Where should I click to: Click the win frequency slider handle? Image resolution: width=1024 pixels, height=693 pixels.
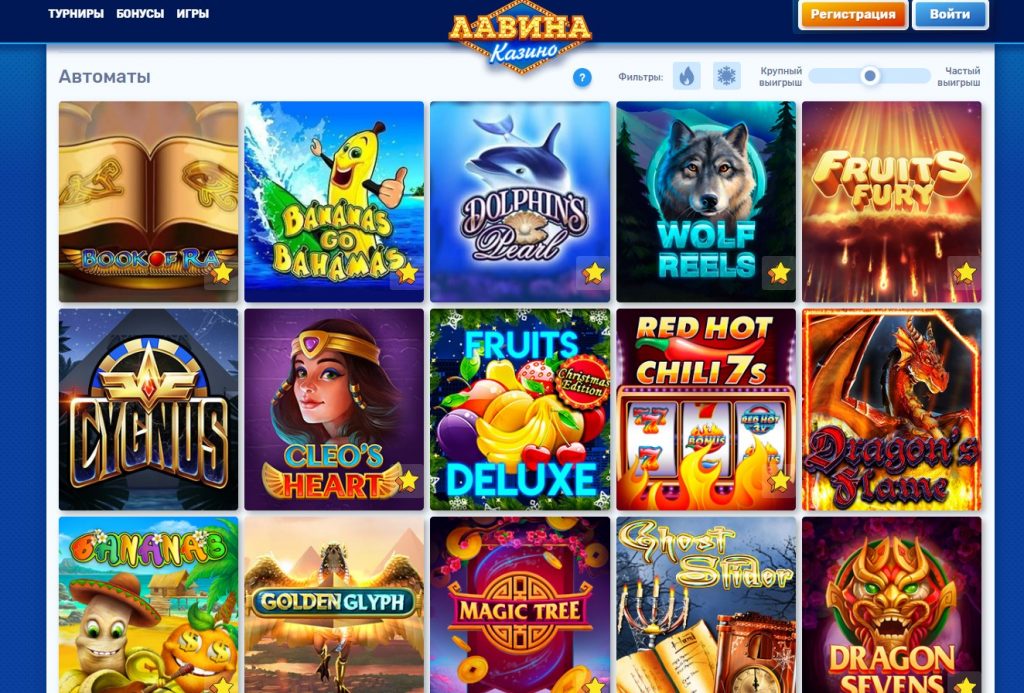click(869, 76)
